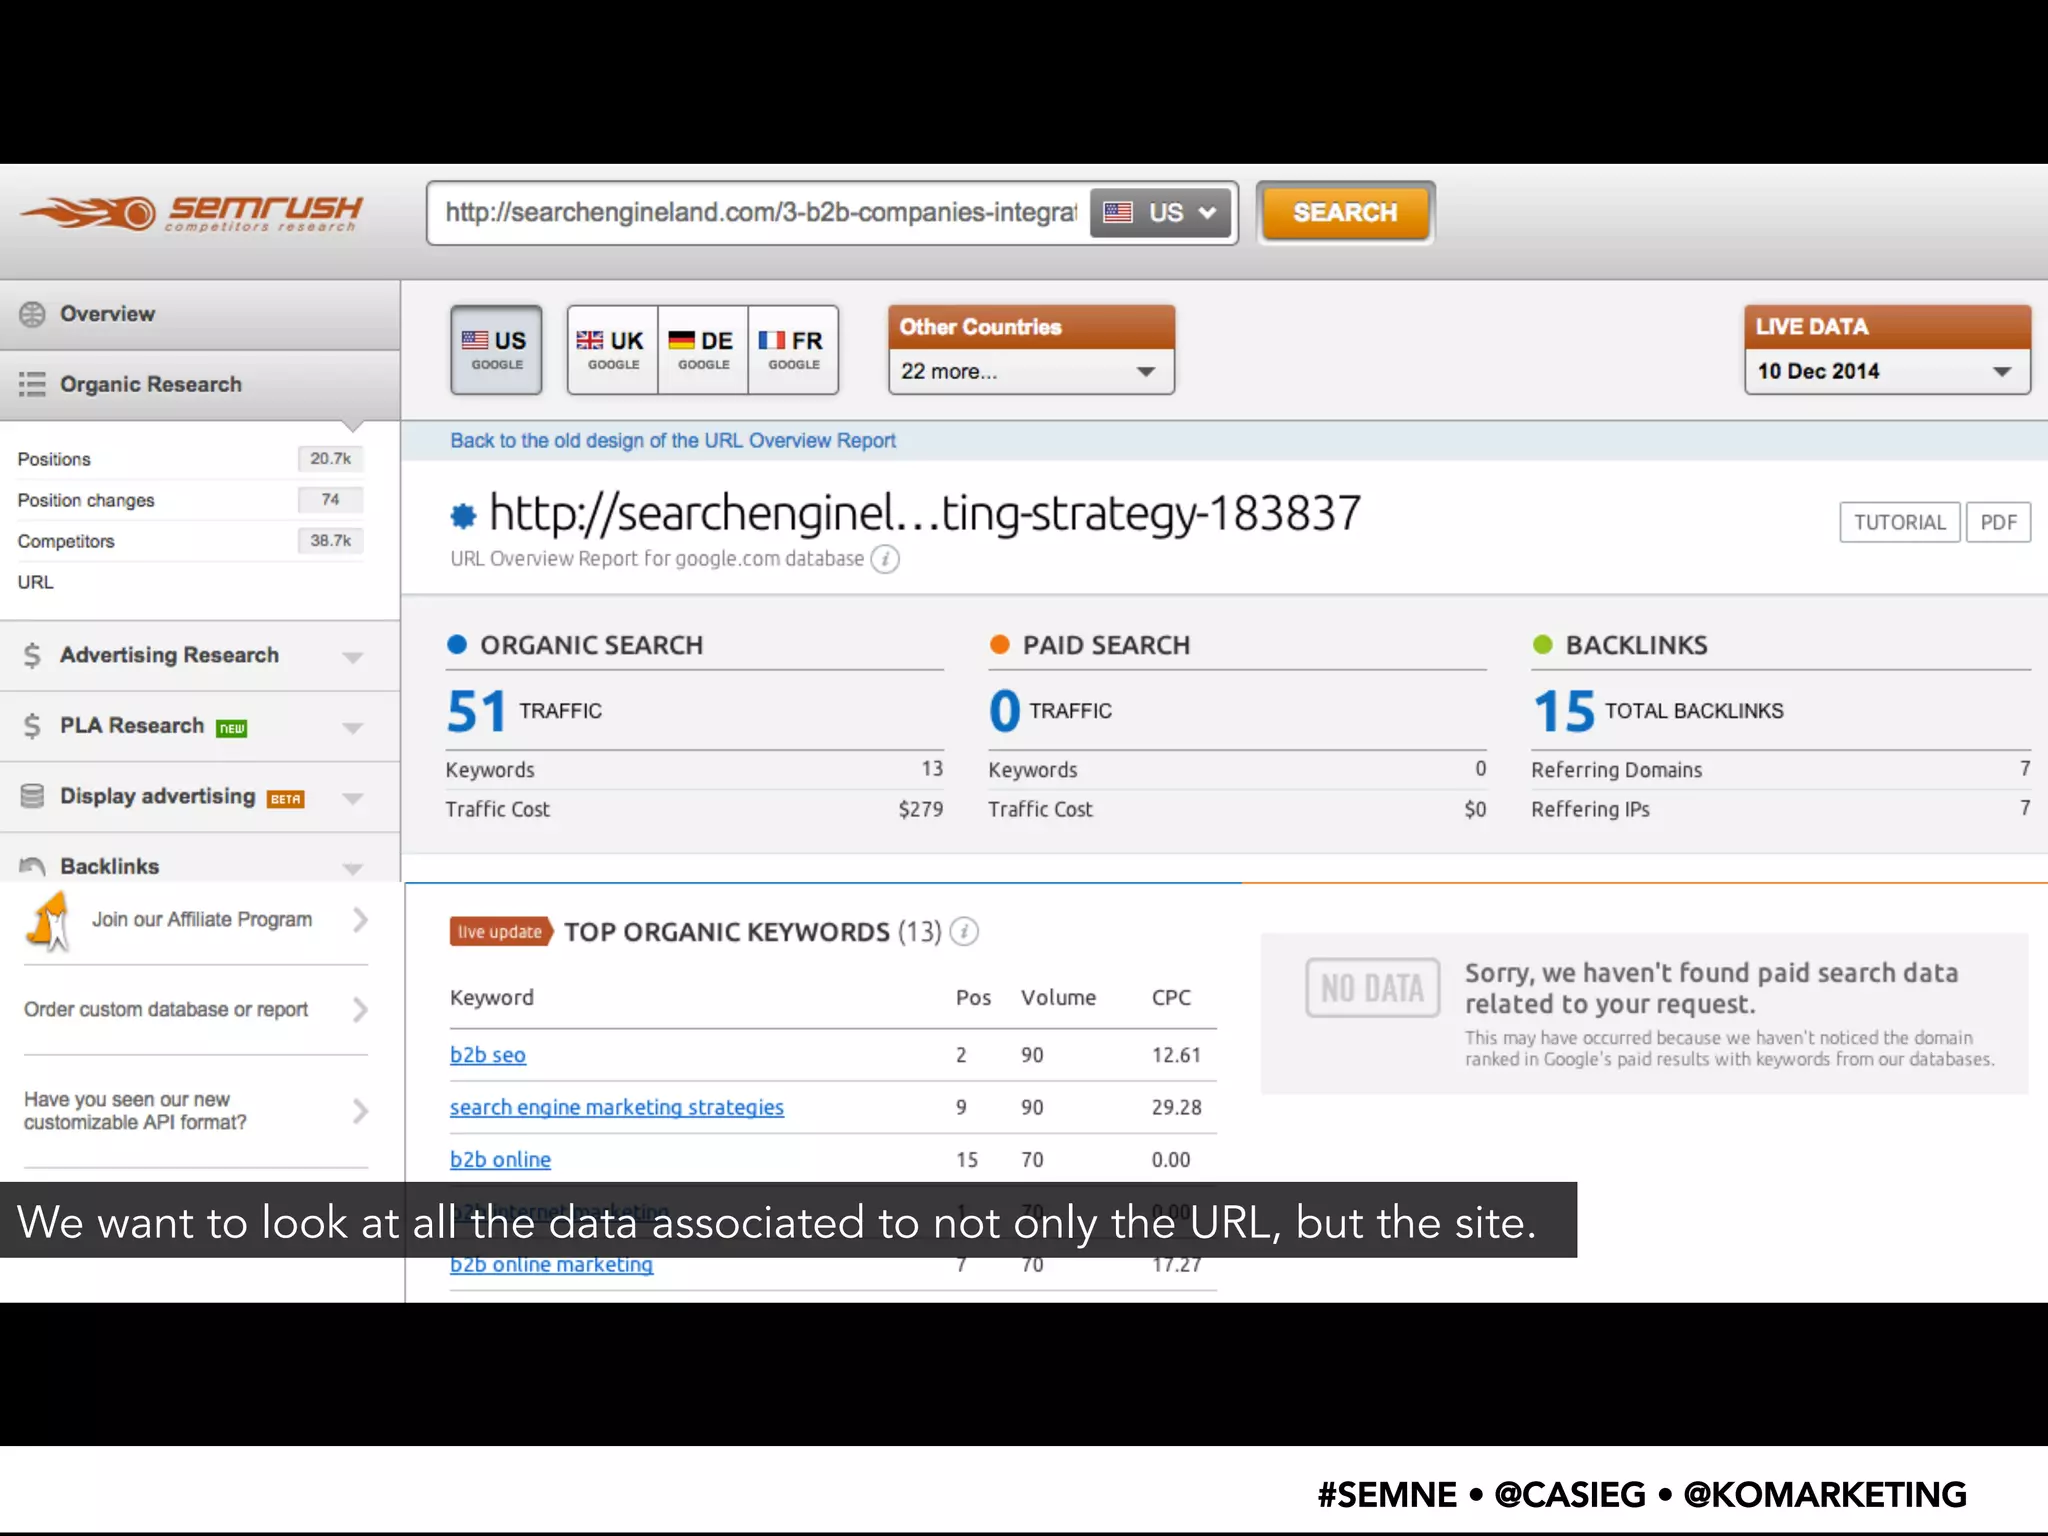Click the Advertising Research dollar icon
The width and height of the screenshot is (2048, 1536).
pos(32,655)
